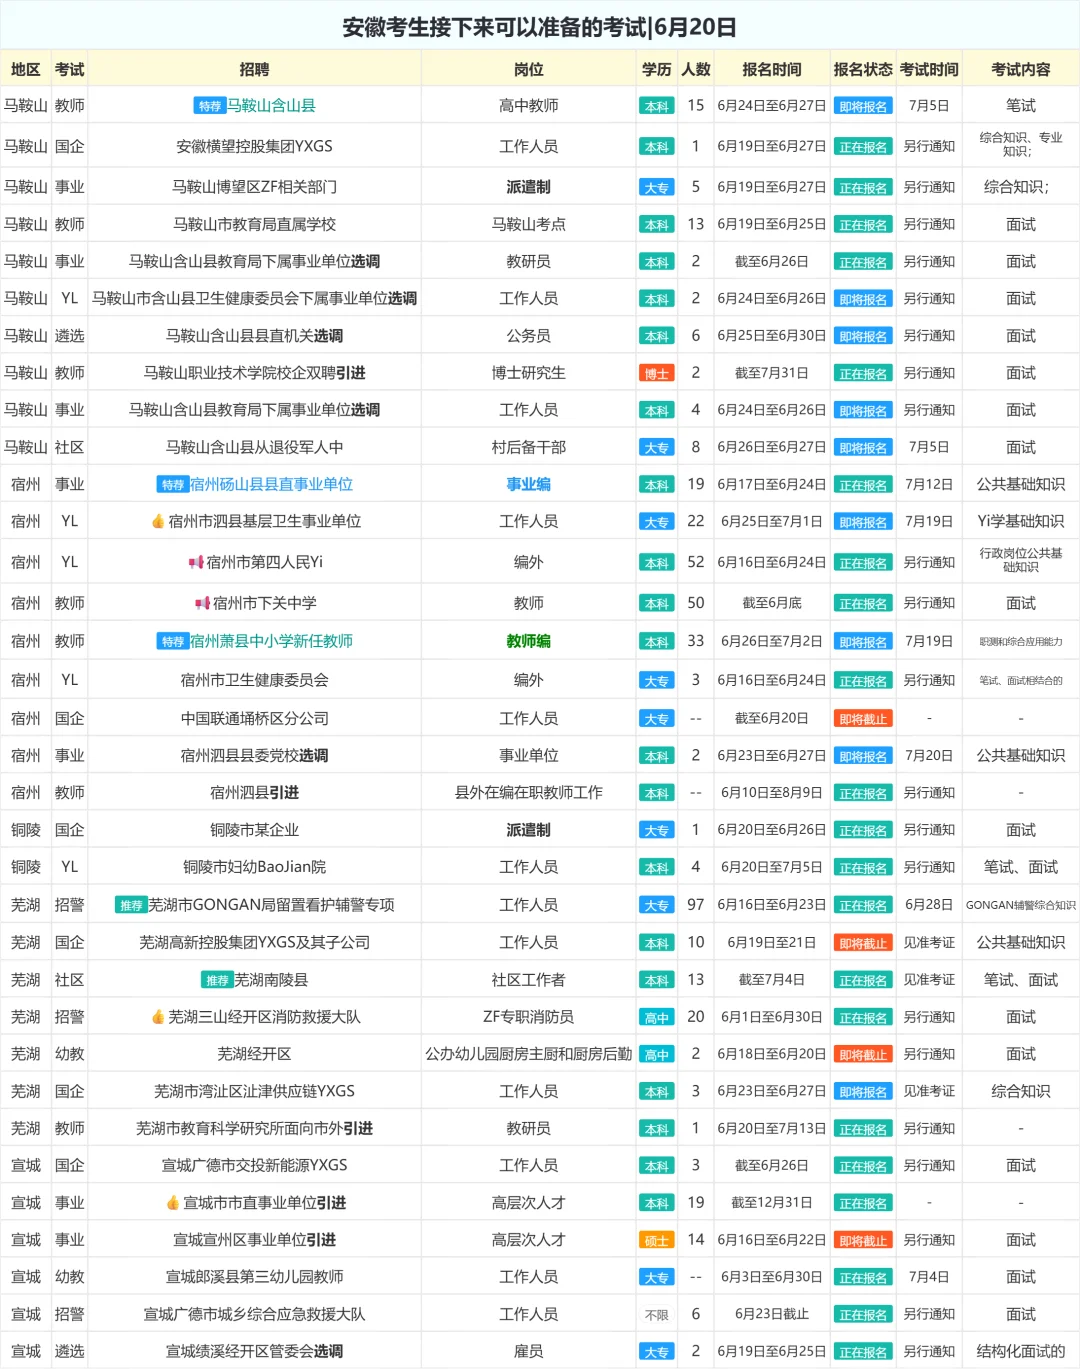The image size is (1080, 1369).
Task: Click the 即将报名 badge in 芜湖市湾沚区沚津供应链YXGS row
Action: pyautogui.click(x=863, y=1092)
